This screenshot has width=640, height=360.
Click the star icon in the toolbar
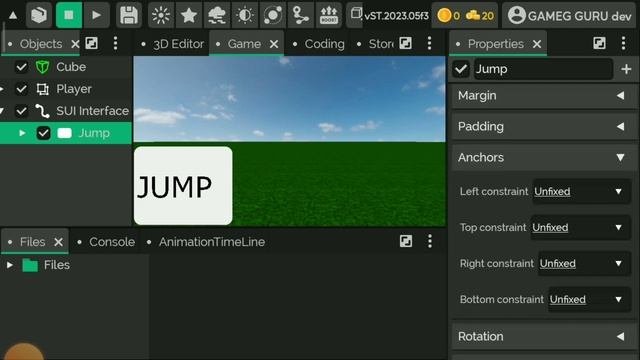point(189,15)
